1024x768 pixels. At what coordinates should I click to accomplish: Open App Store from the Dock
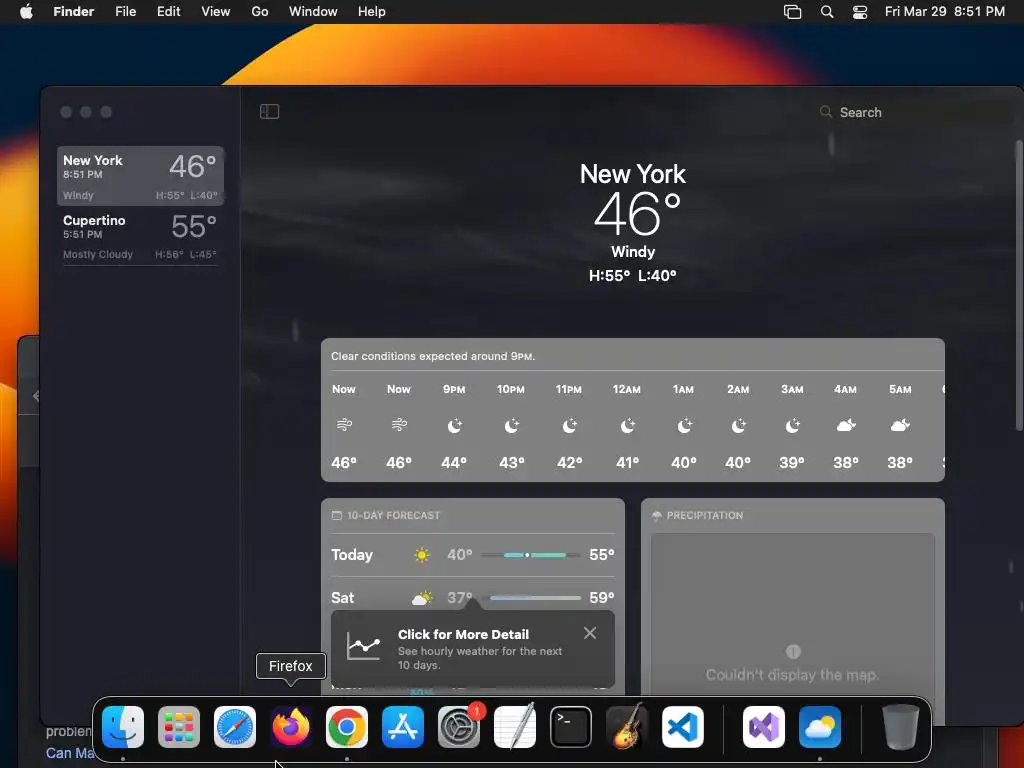(403, 727)
